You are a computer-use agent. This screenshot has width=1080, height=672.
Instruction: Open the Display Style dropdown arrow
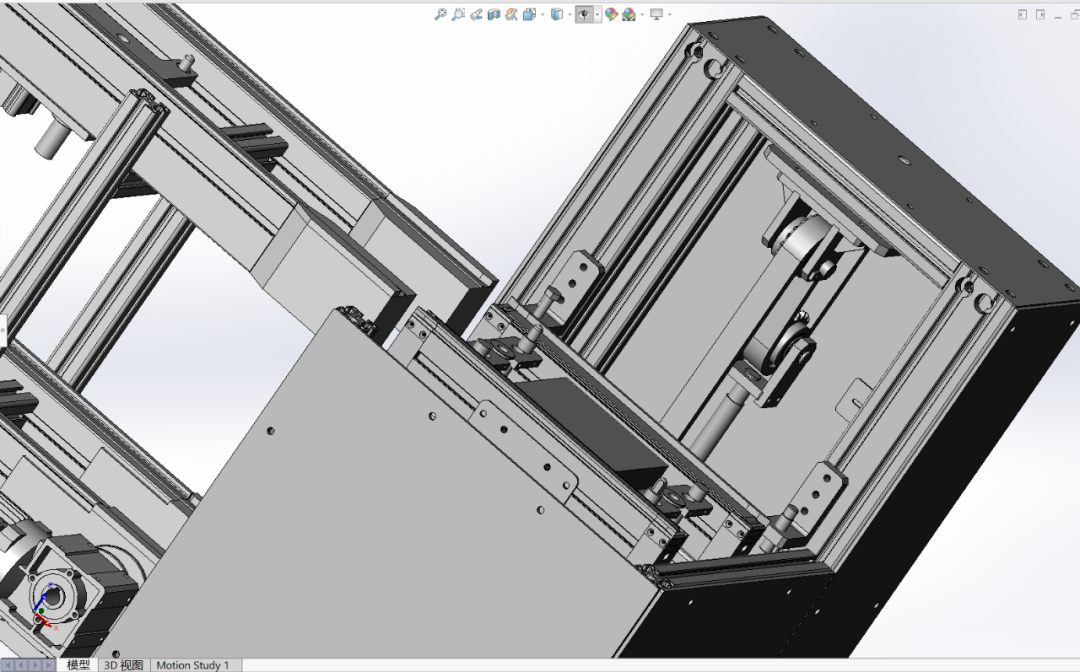point(570,14)
